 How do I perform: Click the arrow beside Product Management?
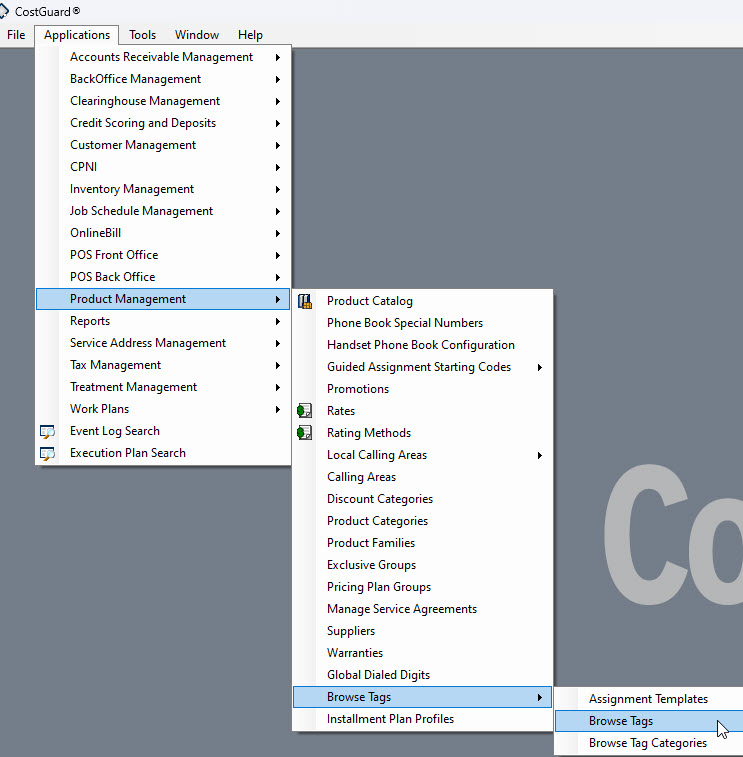[278, 299]
